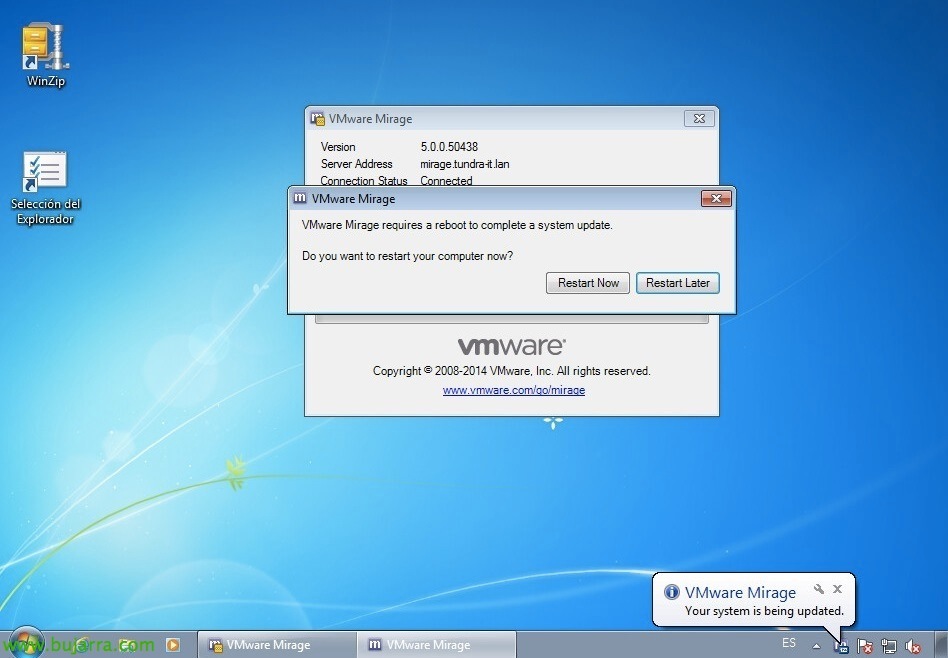The width and height of the screenshot is (948, 658).
Task: Launch Windows Media Player from the taskbar
Action: pos(172,645)
